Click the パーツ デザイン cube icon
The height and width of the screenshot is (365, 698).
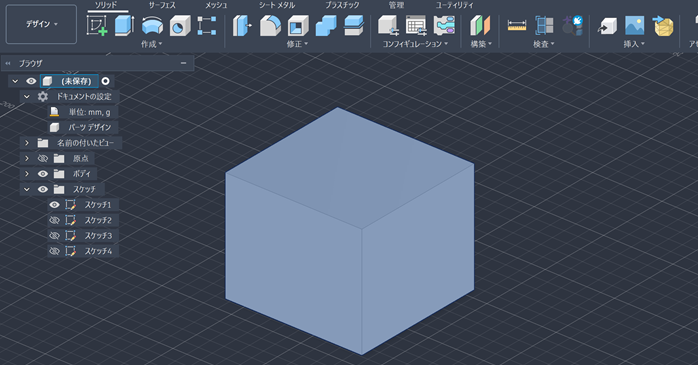(54, 127)
